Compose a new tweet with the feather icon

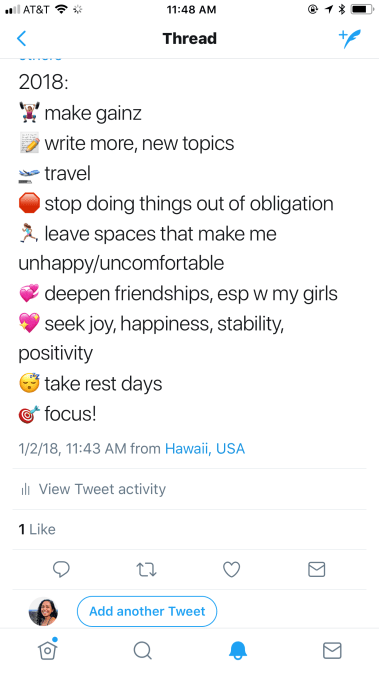349,39
